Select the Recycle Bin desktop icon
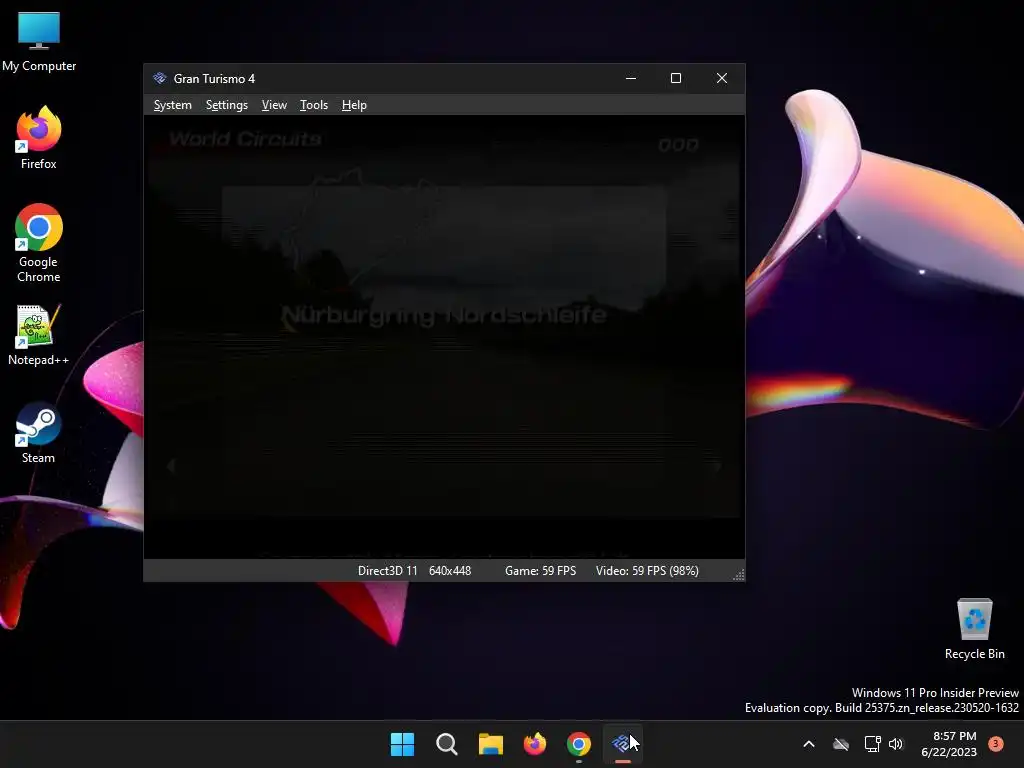Viewport: 1024px width, 768px height. click(974, 629)
